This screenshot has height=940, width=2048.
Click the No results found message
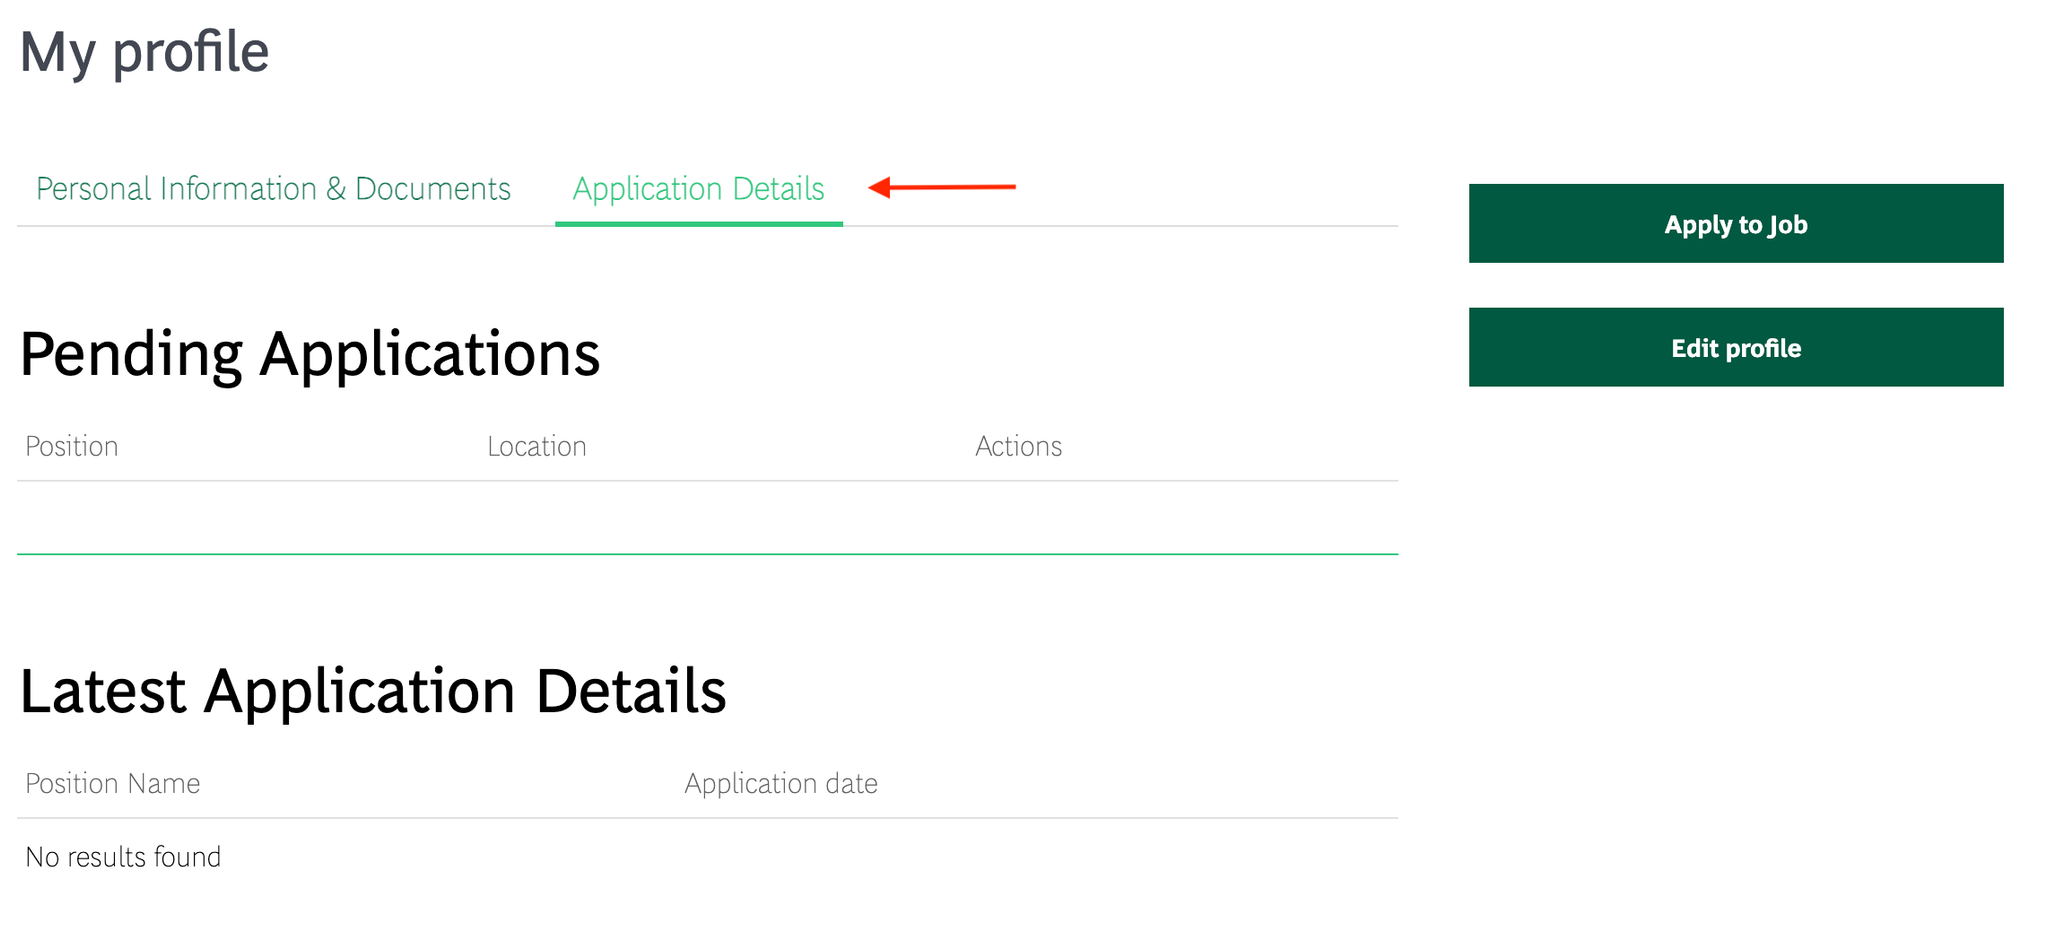click(x=123, y=856)
